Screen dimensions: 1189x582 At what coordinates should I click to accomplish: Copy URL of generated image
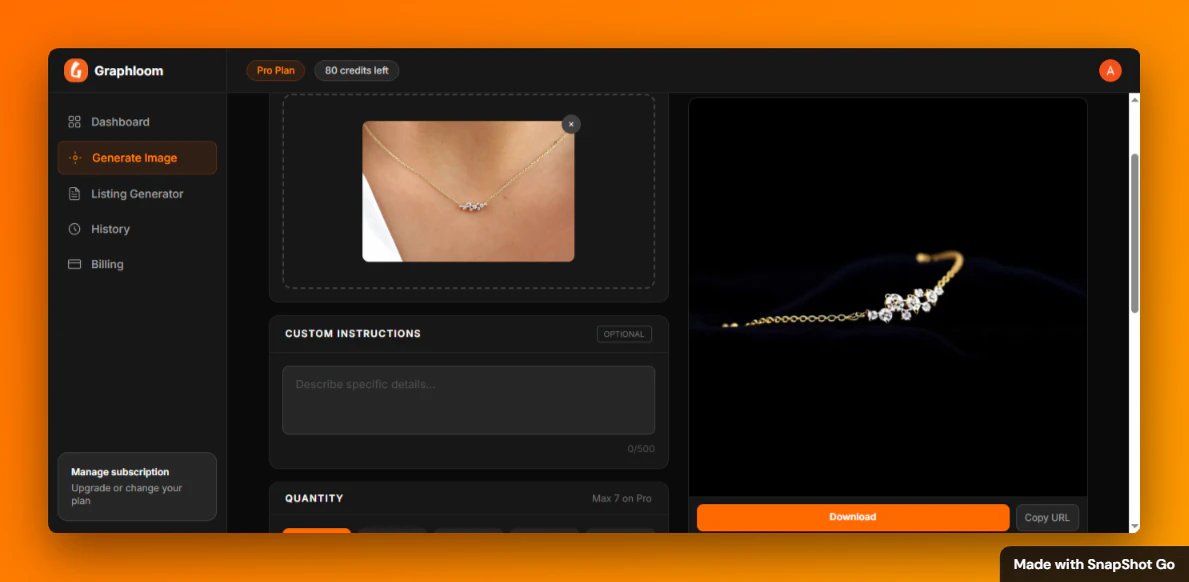tap(1047, 518)
